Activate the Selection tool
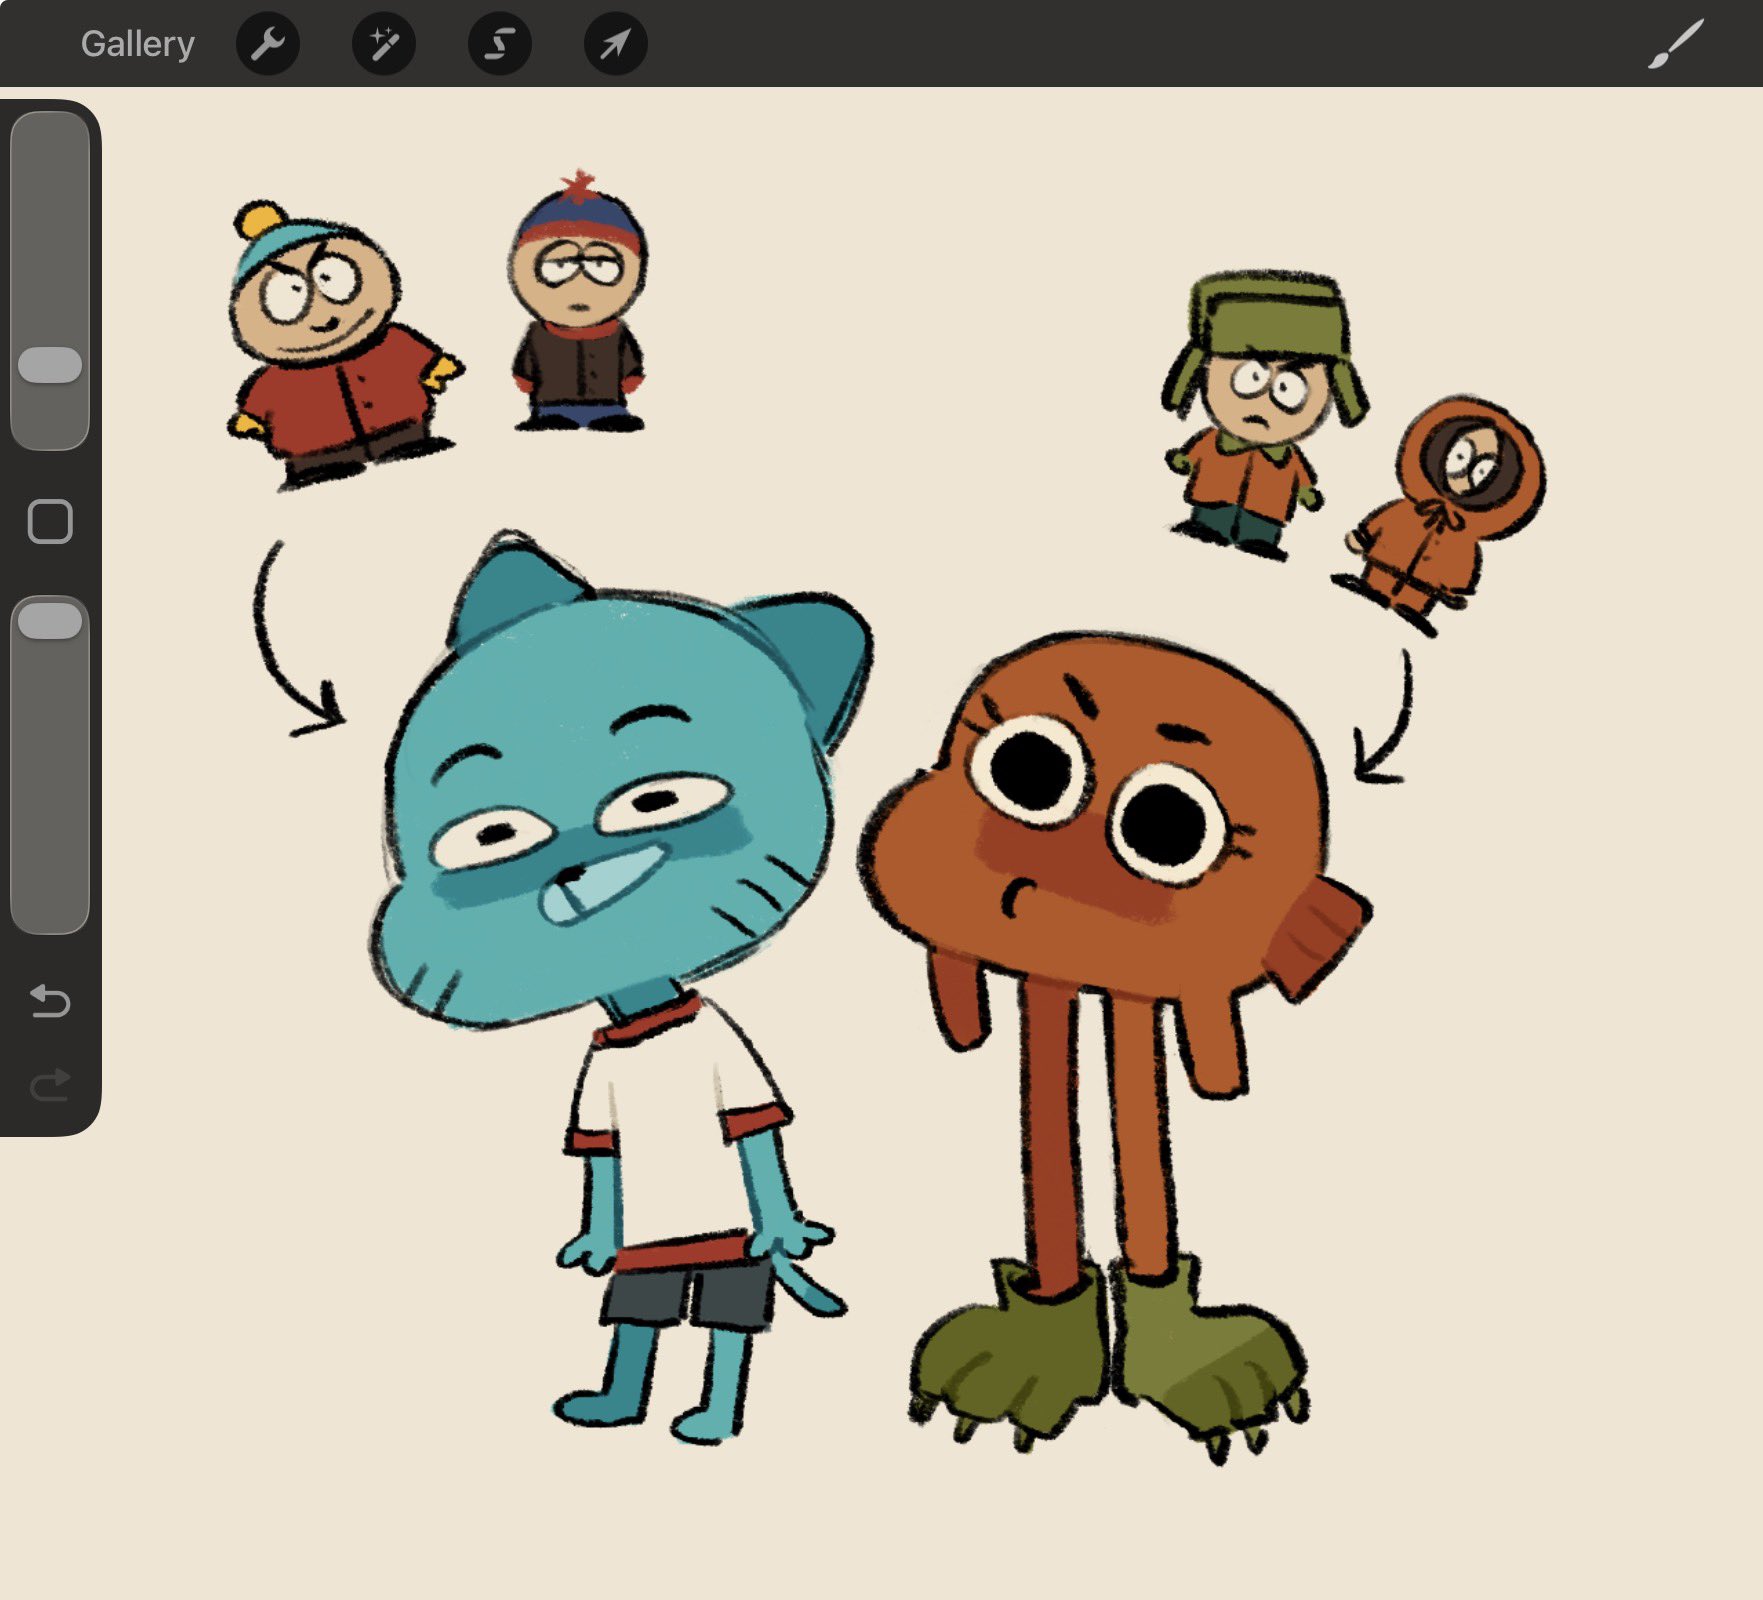This screenshot has width=1763, height=1600. (500, 44)
